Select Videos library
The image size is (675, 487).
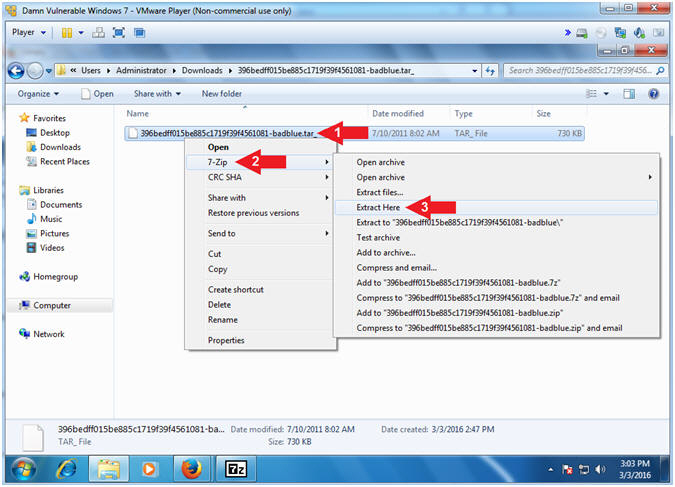coord(52,248)
